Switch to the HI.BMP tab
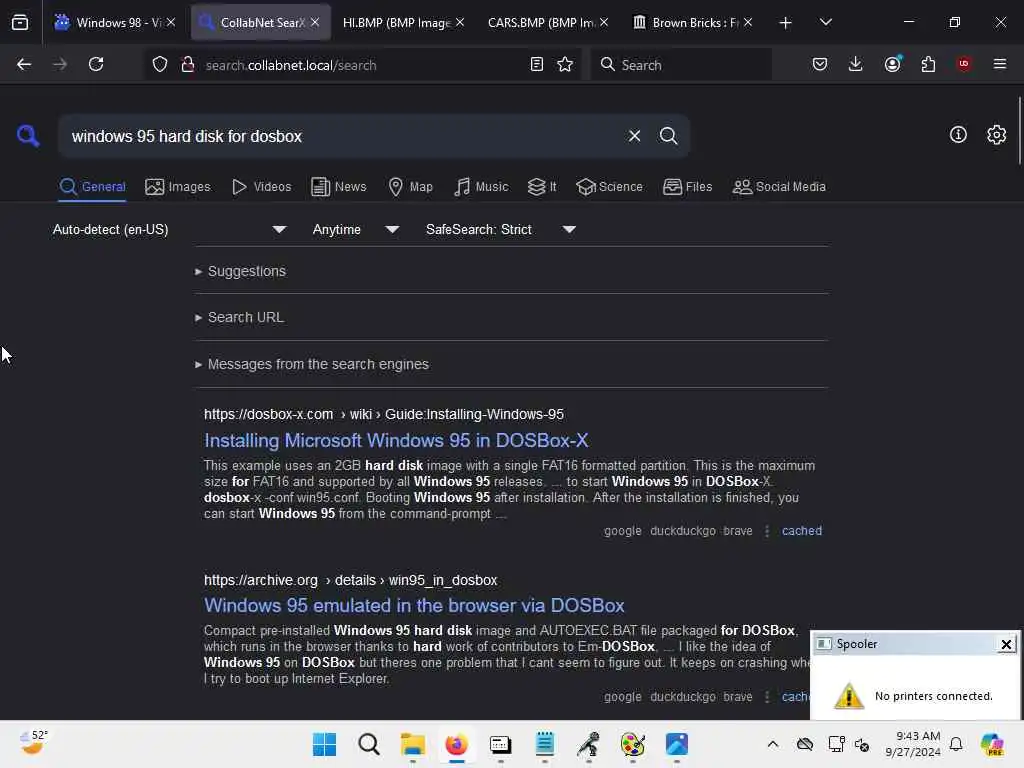The height and width of the screenshot is (768, 1024). click(x=396, y=22)
